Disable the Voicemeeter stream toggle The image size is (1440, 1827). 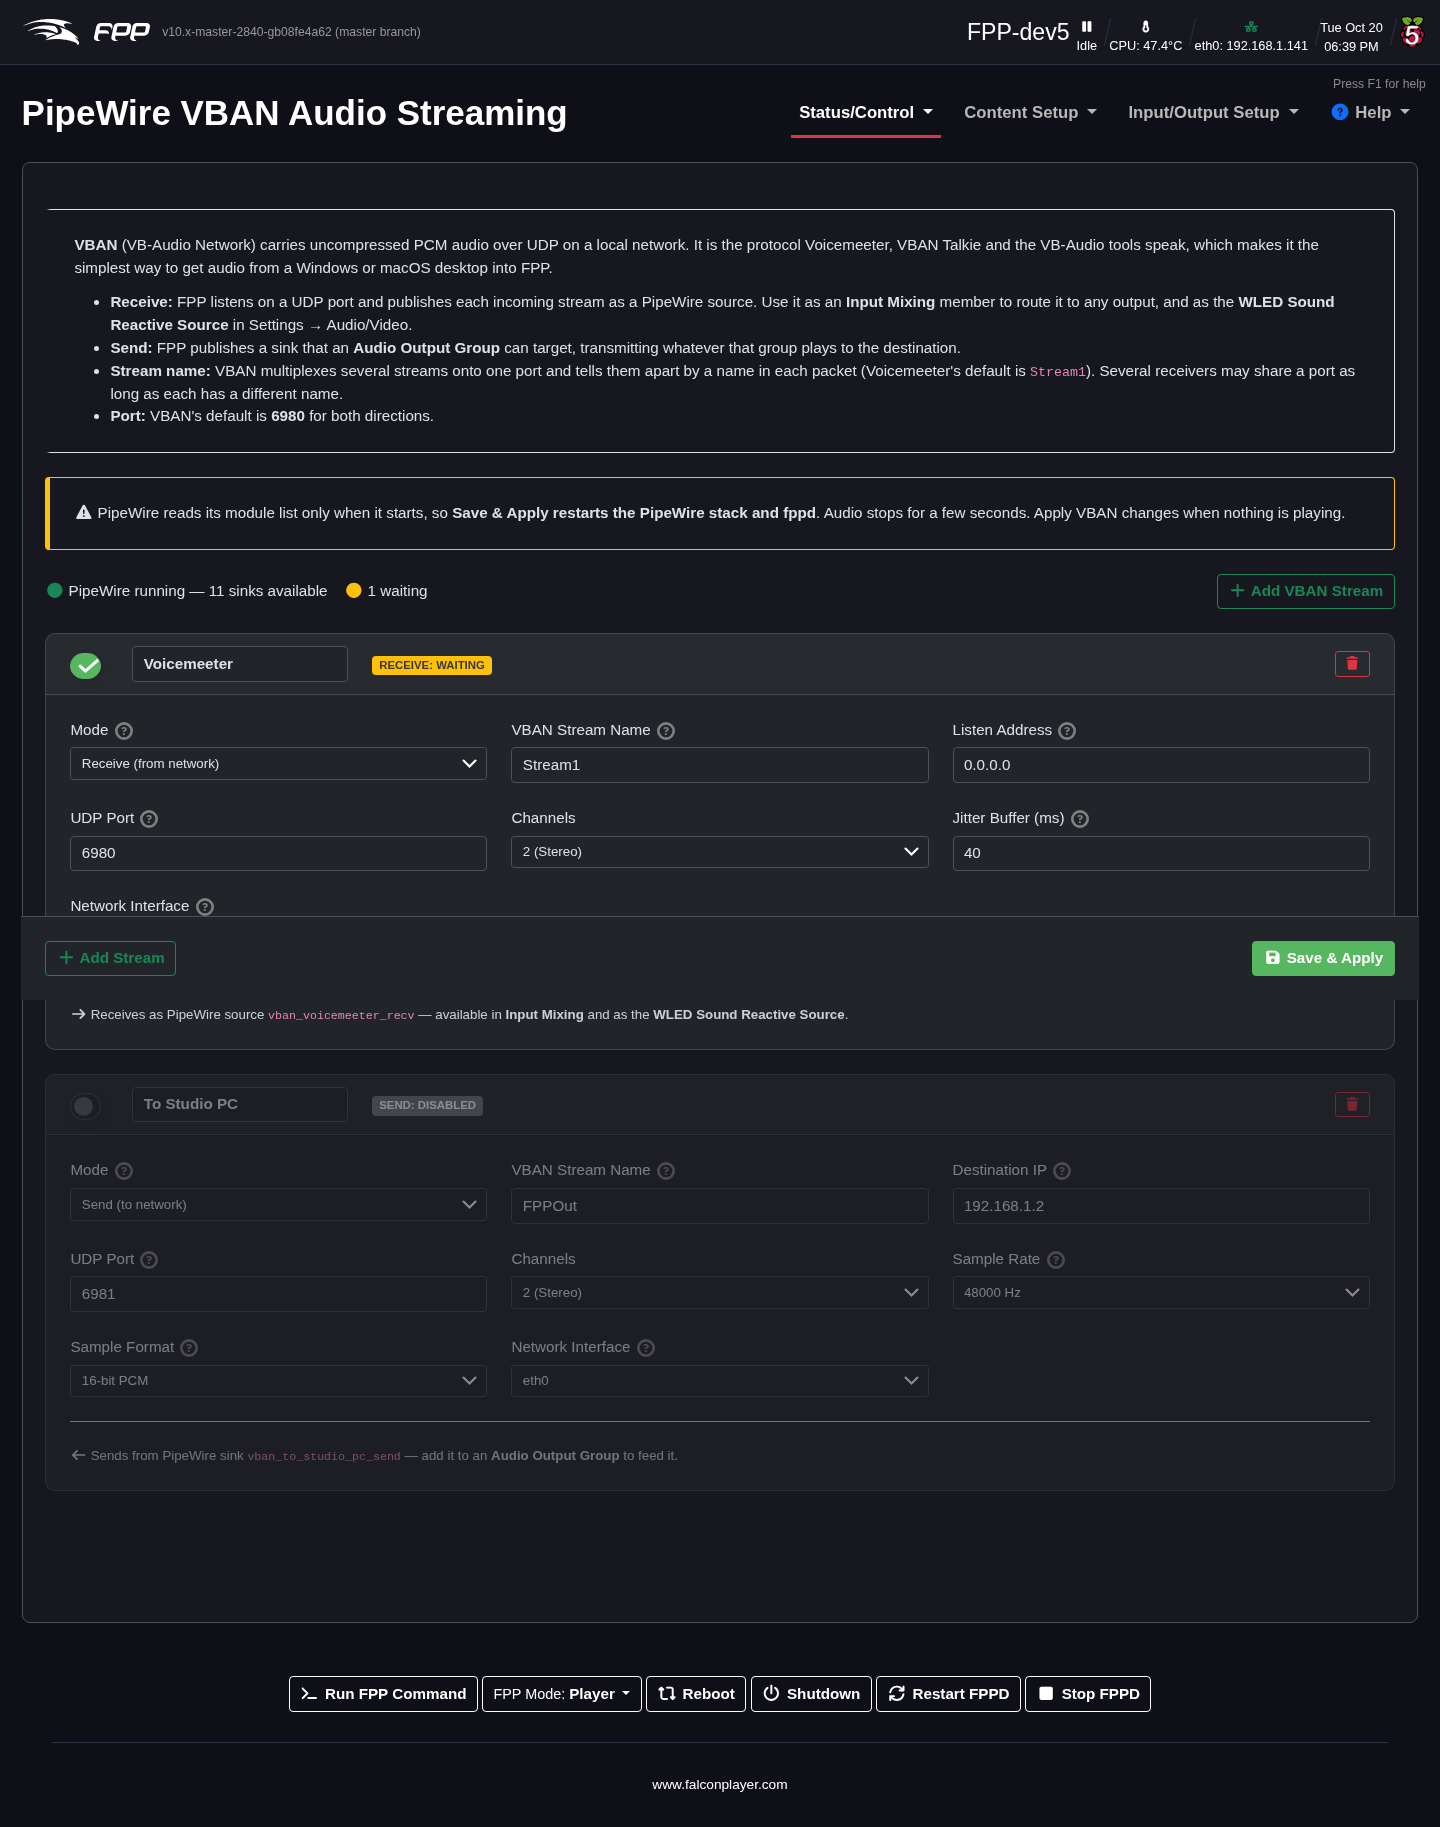point(86,665)
